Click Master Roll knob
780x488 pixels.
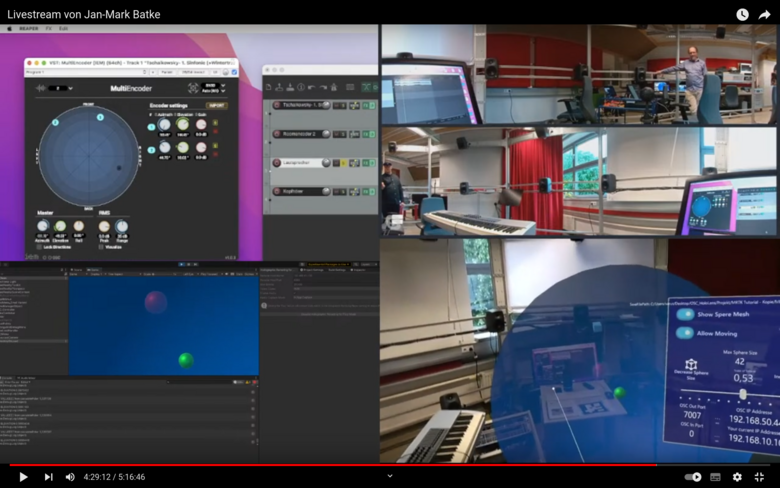point(79,227)
